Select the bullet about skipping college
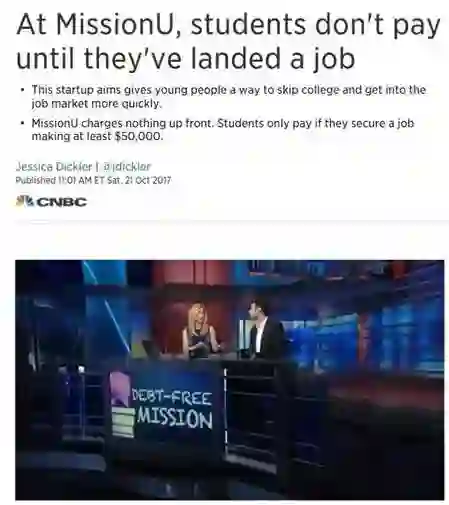 tap(229, 97)
